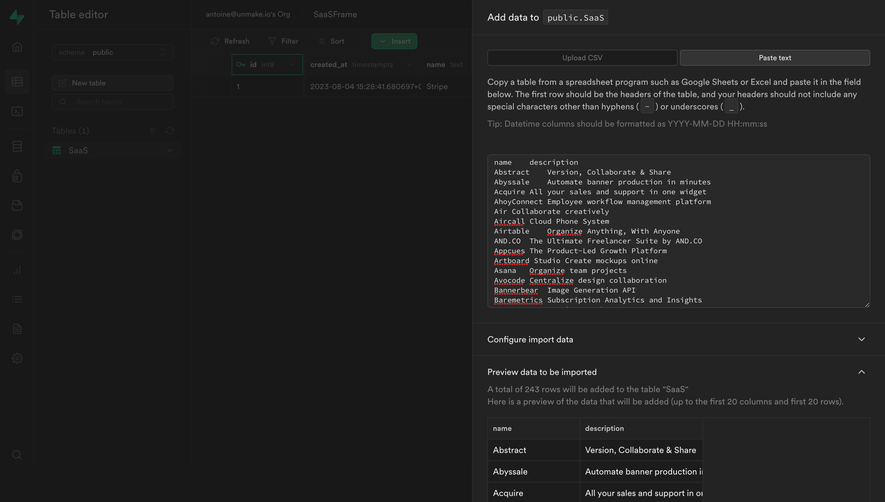Viewport: 885px width, 502px height.
Task: Click preview cell 'Acquire'
Action: [x=533, y=493]
